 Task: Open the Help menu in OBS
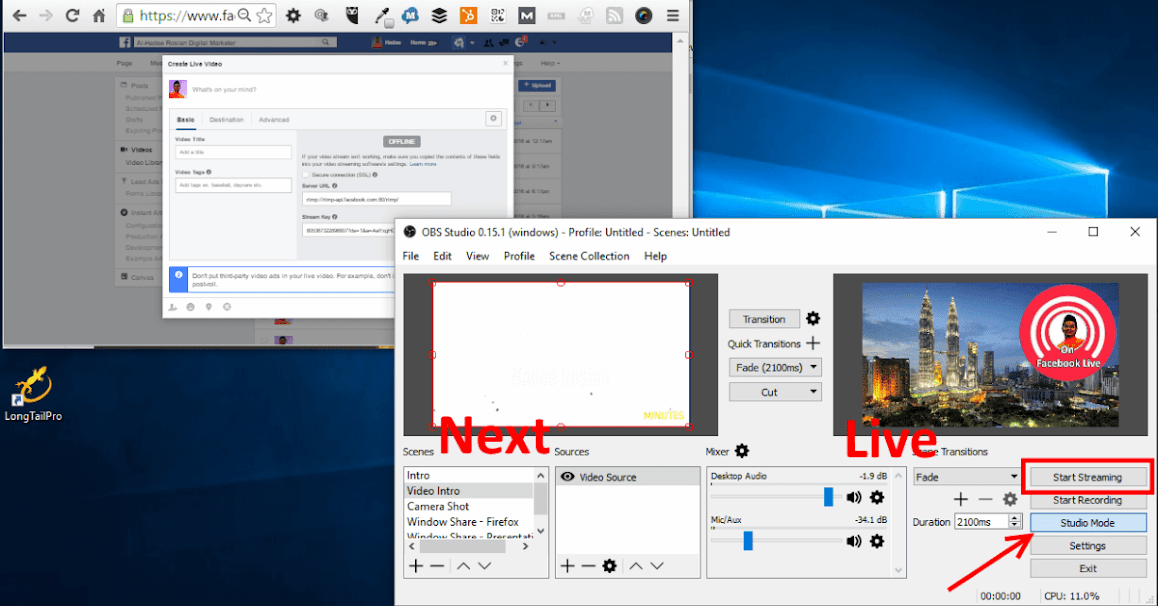pos(655,256)
